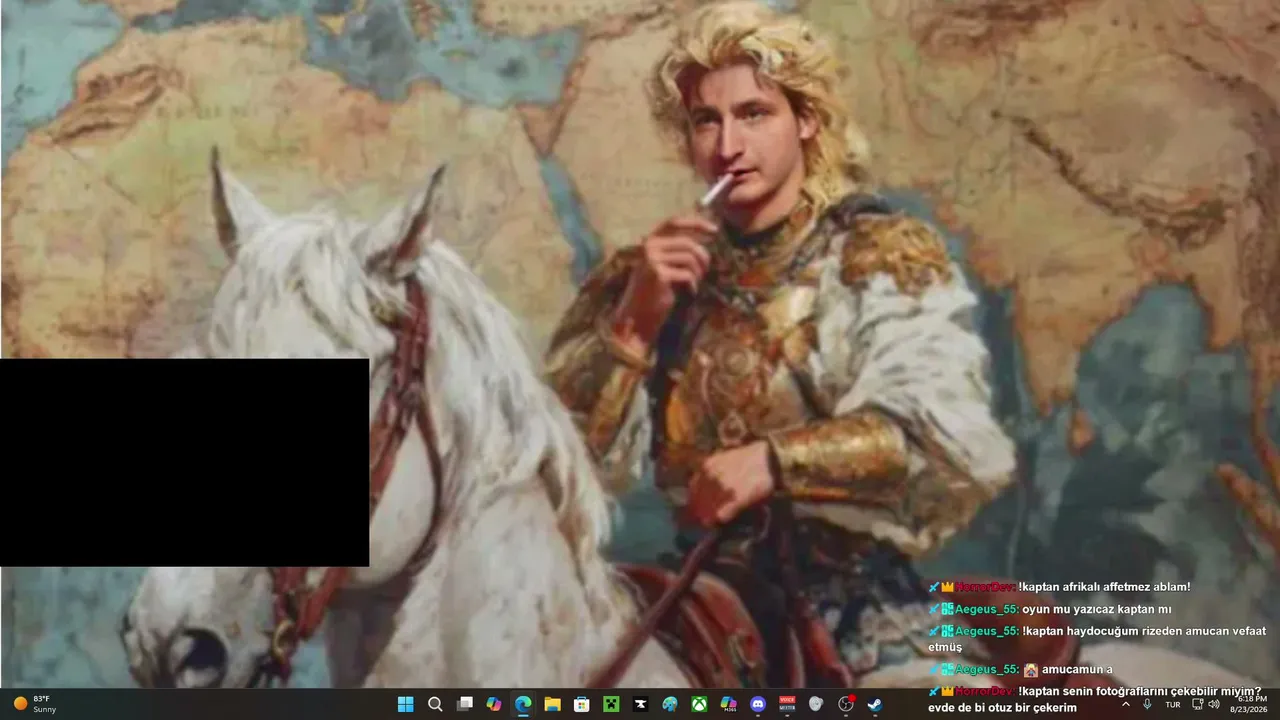The height and width of the screenshot is (720, 1280).
Task: Click the chat text "amucamun a"
Action: pyautogui.click(x=1077, y=669)
